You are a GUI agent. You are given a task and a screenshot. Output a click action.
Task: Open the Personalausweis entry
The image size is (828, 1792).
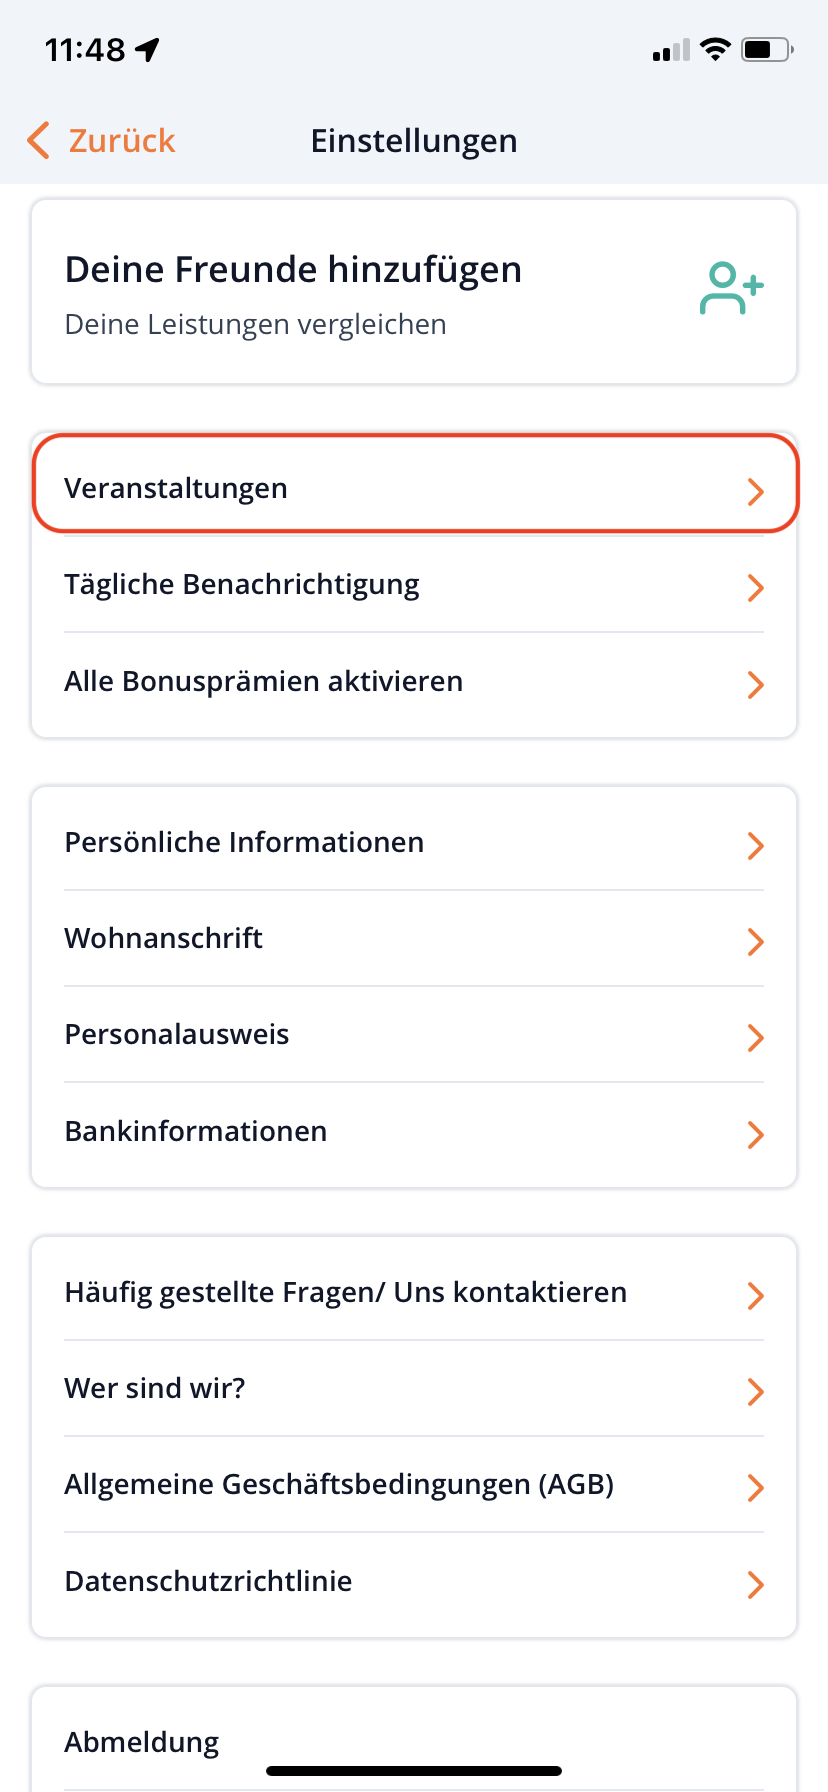pos(177,1035)
